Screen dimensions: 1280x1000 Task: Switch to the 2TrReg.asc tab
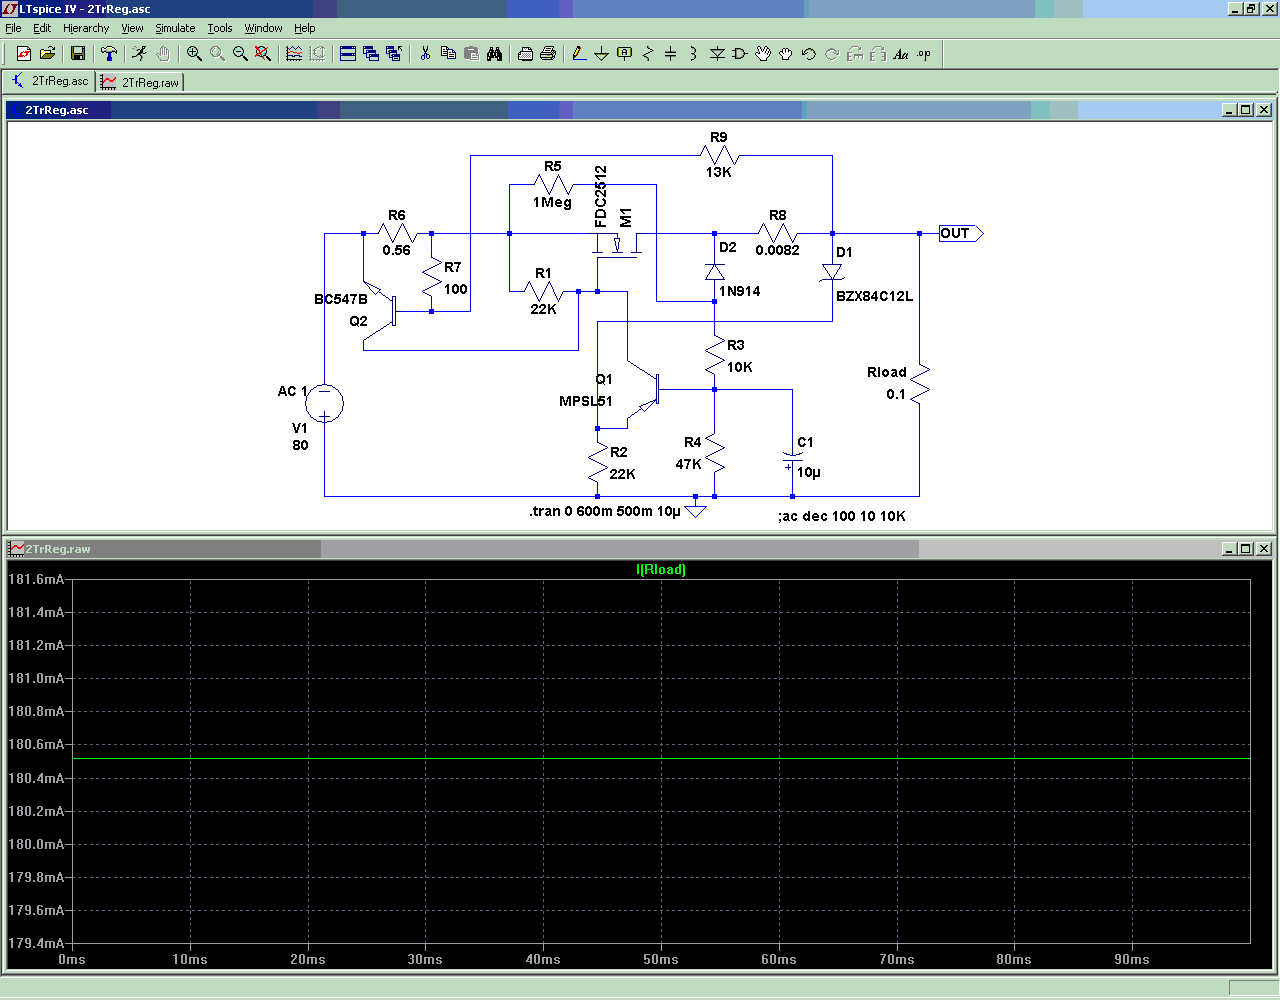[x=49, y=81]
